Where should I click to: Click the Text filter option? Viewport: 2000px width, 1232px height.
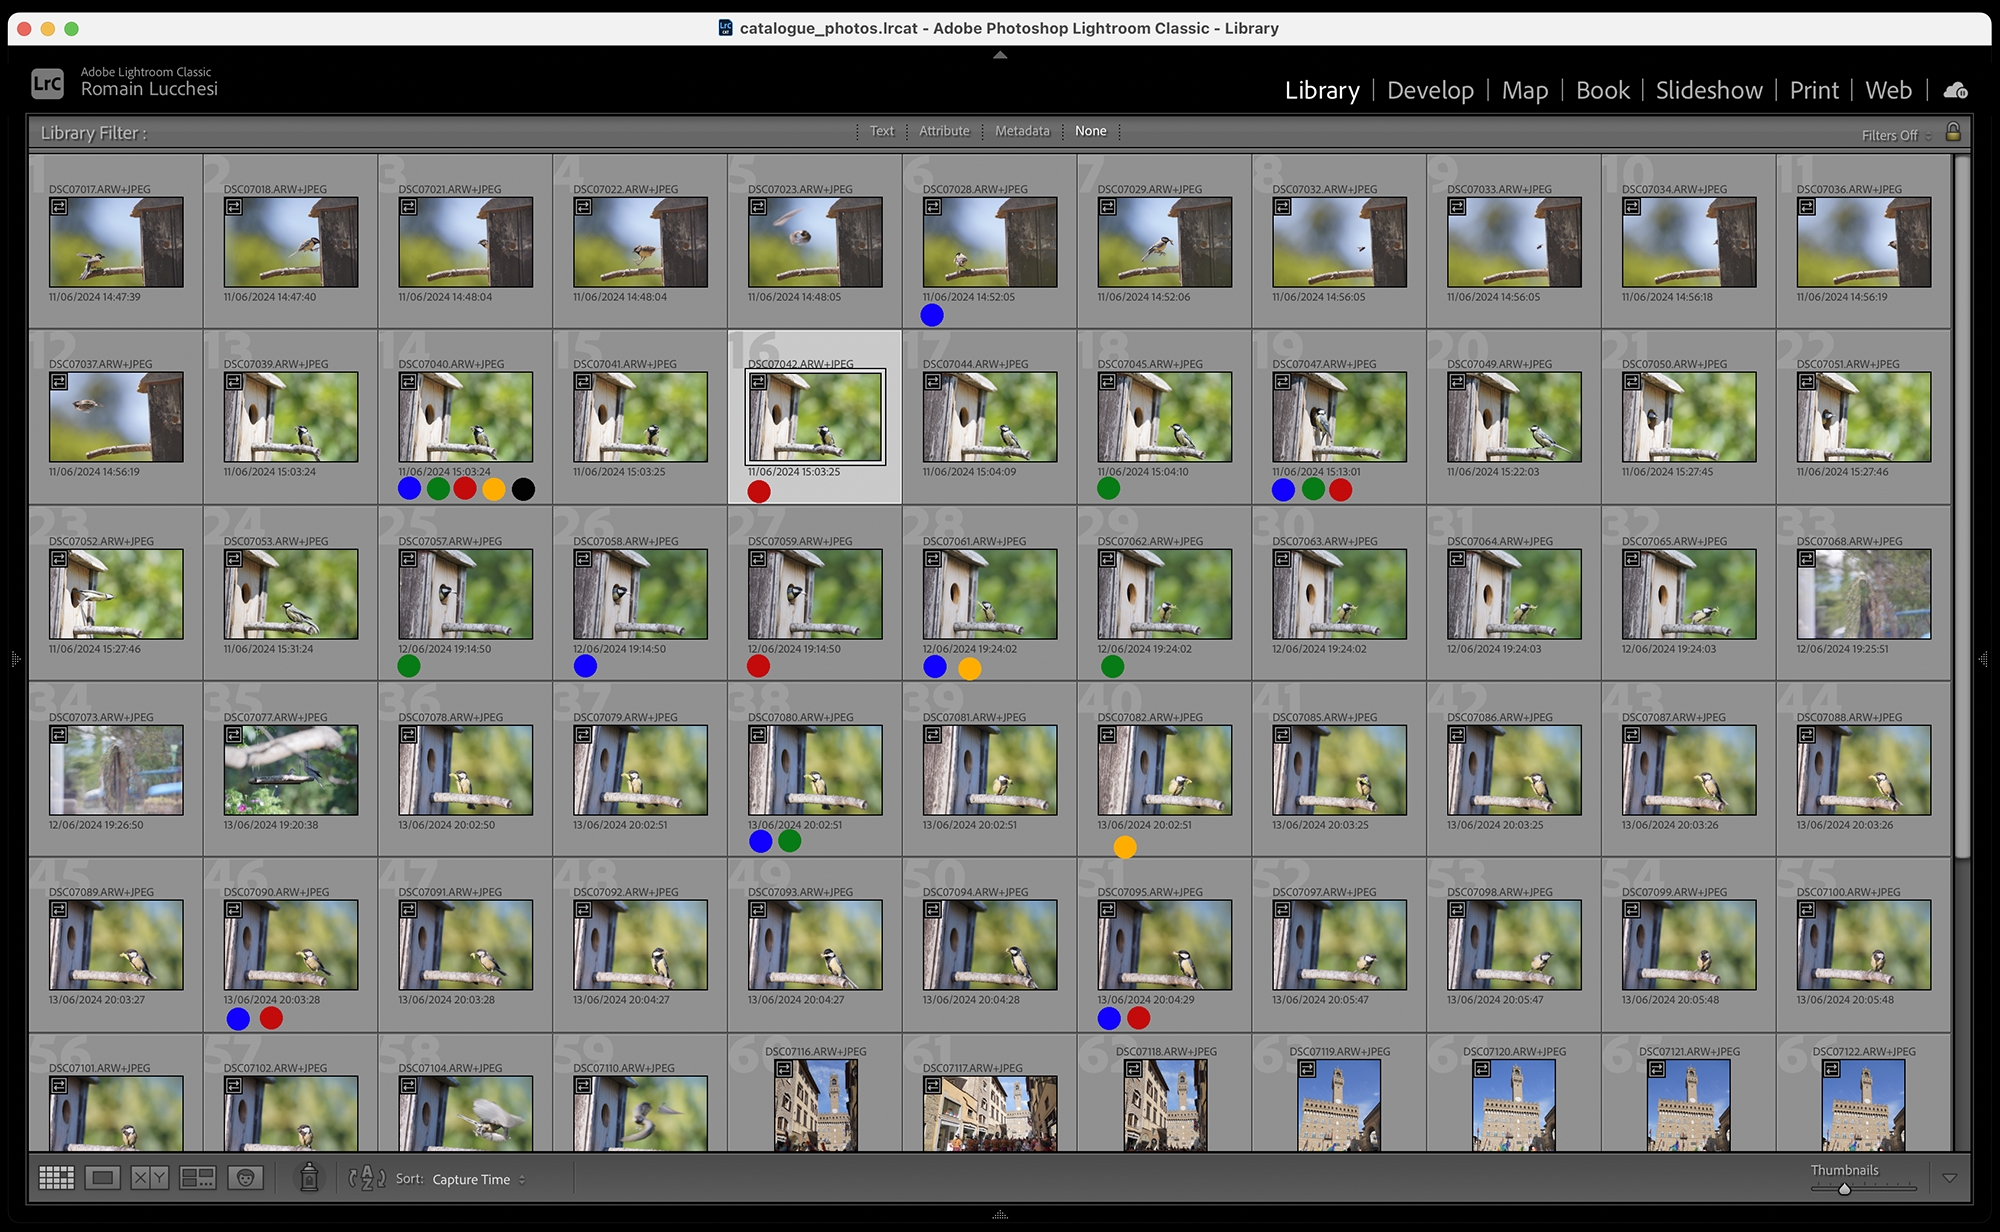[881, 131]
